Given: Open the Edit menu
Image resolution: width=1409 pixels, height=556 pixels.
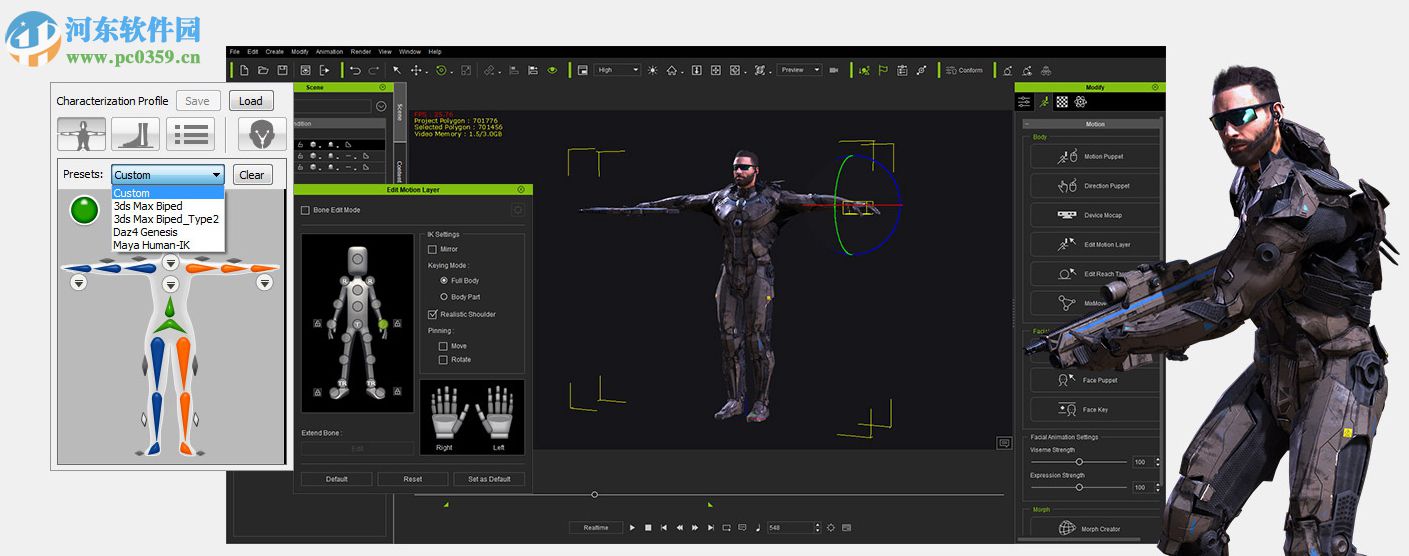Looking at the screenshot, I should (253, 52).
